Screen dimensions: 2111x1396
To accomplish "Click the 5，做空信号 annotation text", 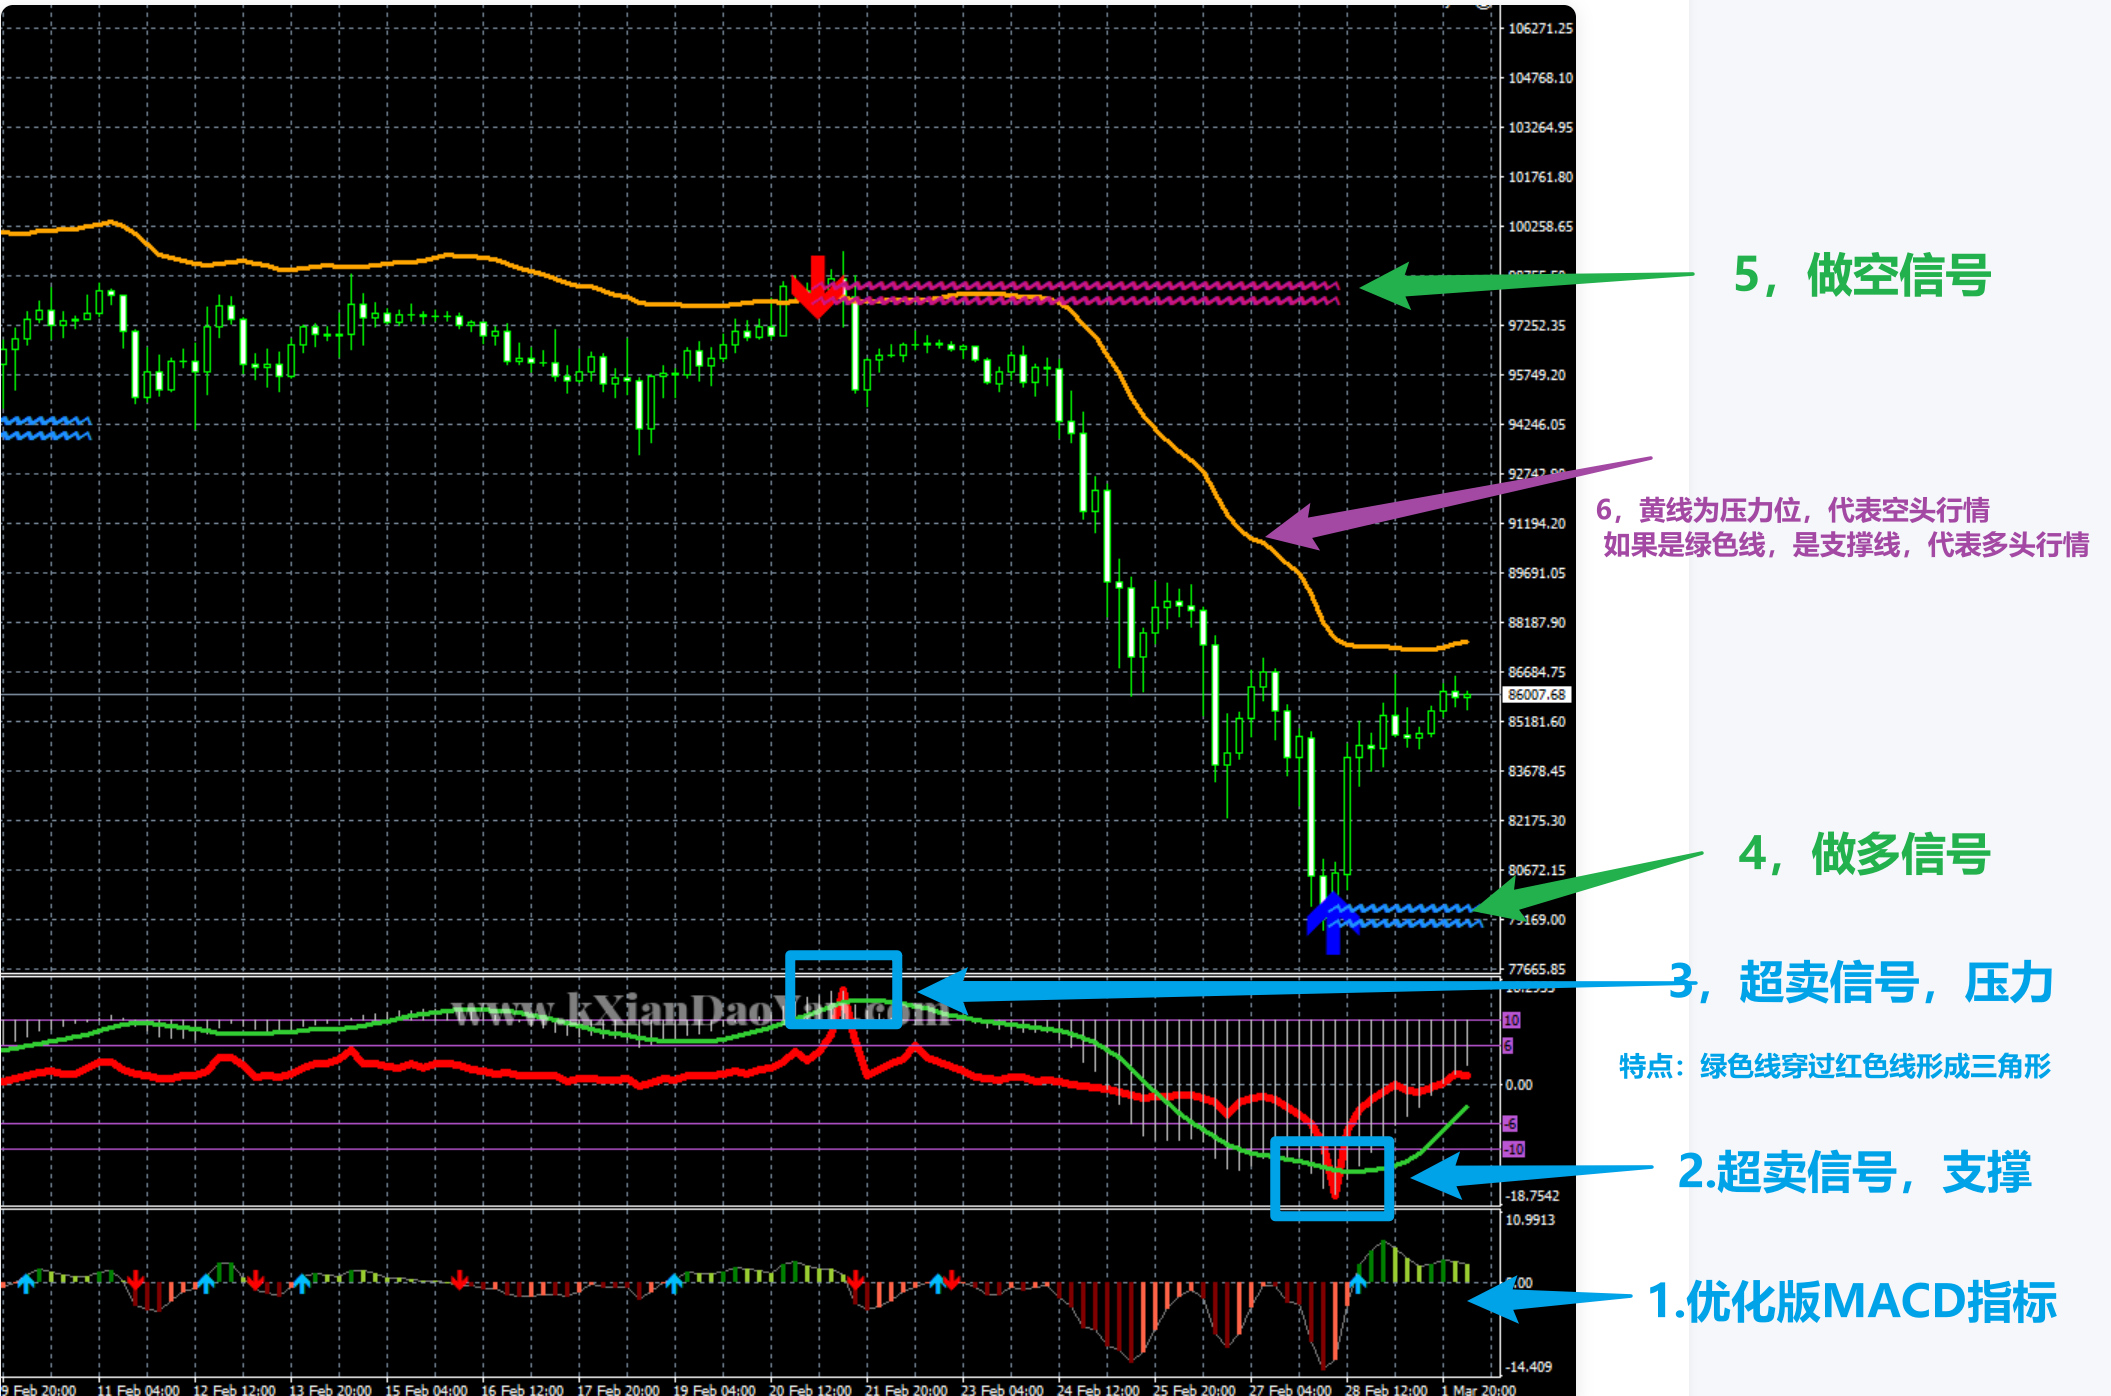I will point(1862,275).
